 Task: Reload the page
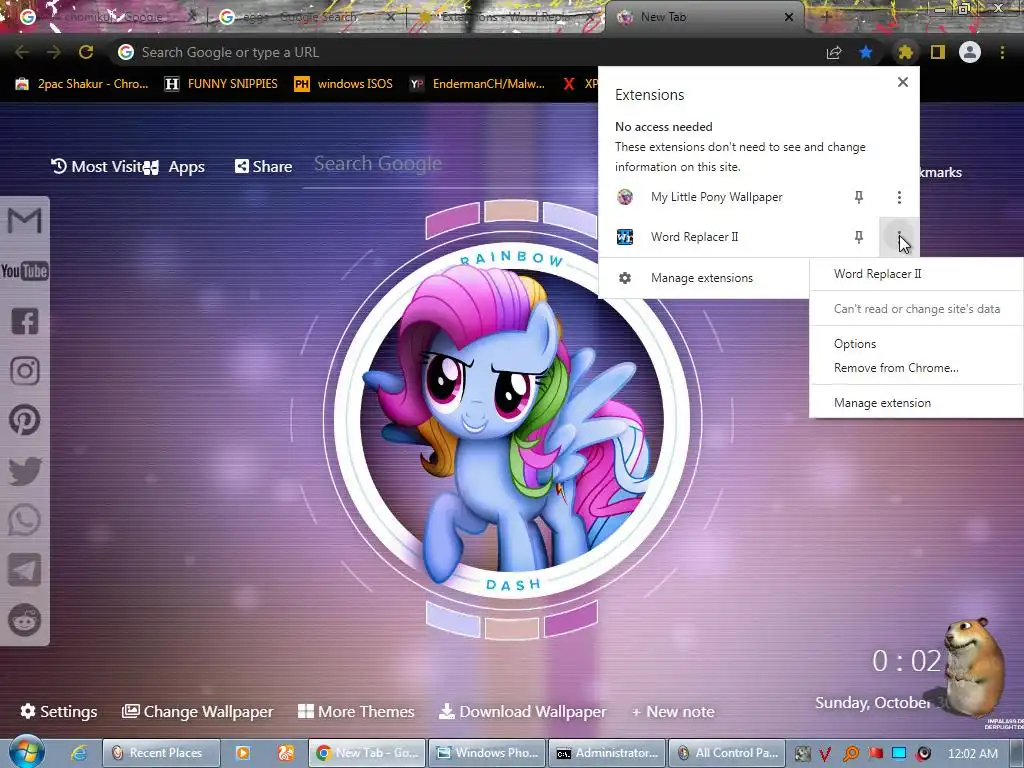(86, 52)
